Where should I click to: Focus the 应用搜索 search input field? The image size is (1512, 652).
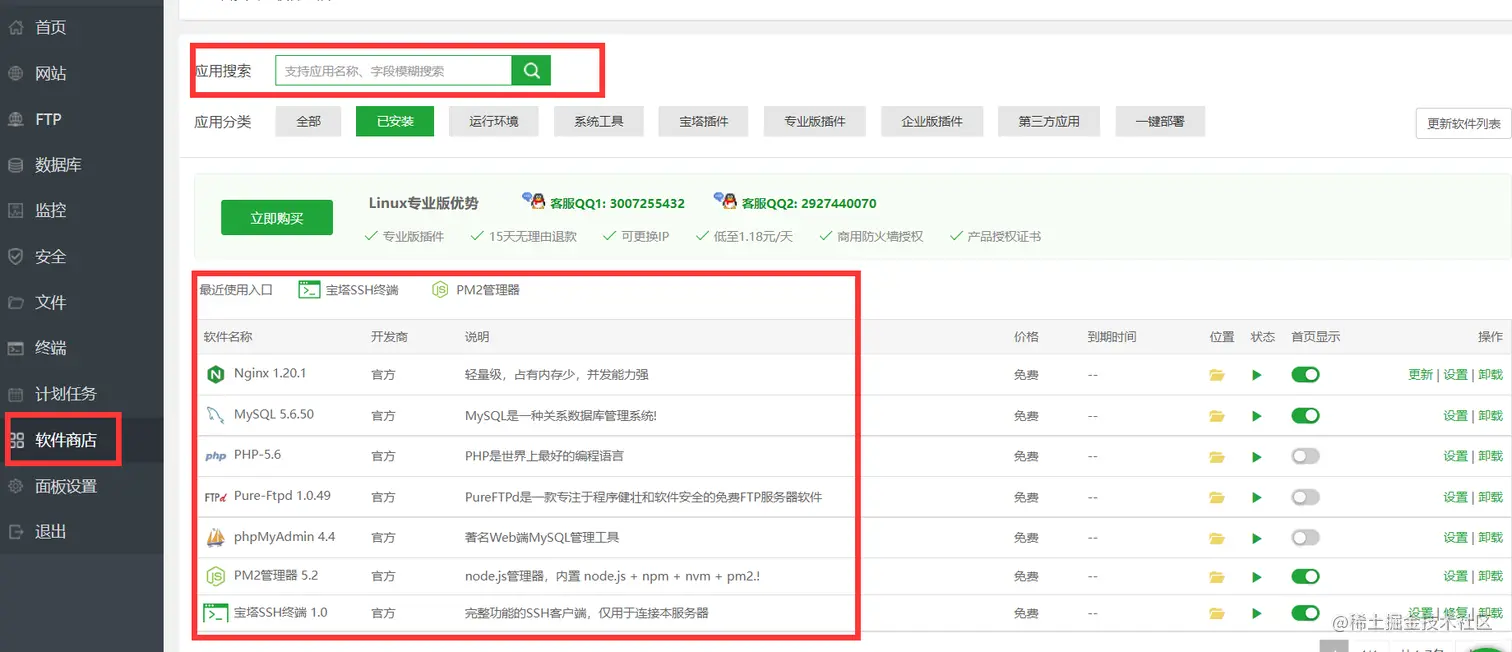[394, 71]
